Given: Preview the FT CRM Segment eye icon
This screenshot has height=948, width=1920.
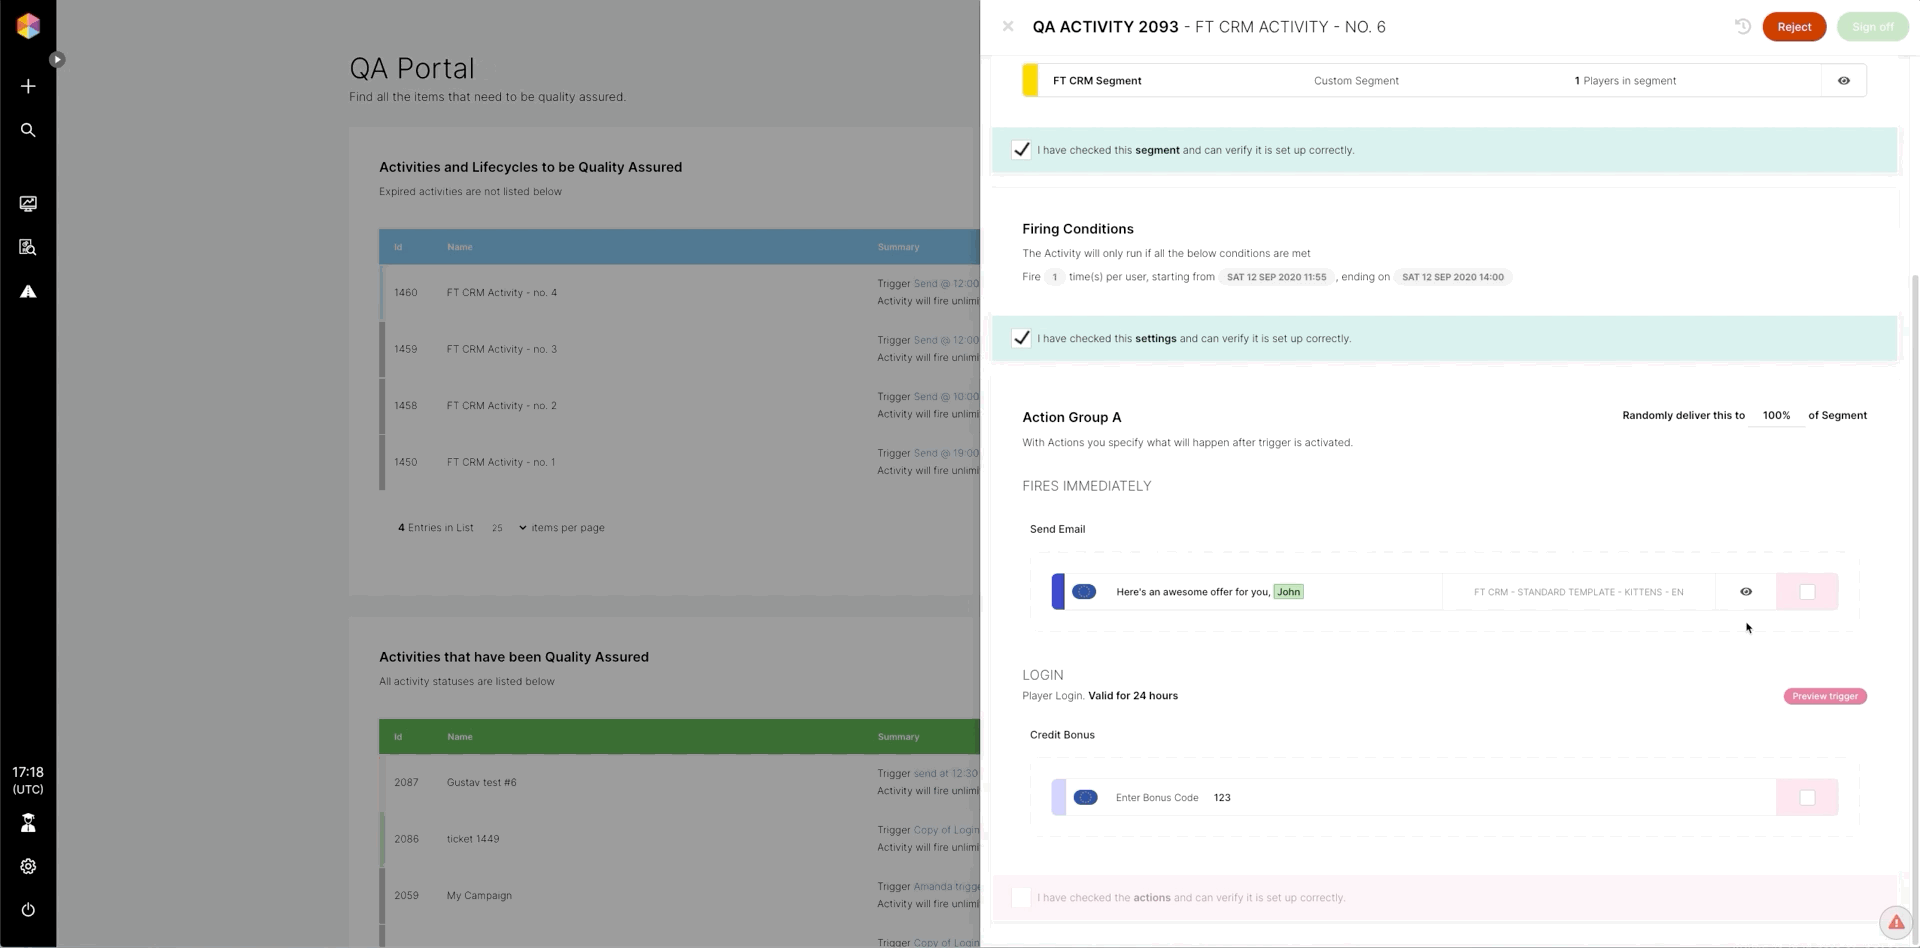Looking at the screenshot, I should pyautogui.click(x=1844, y=81).
